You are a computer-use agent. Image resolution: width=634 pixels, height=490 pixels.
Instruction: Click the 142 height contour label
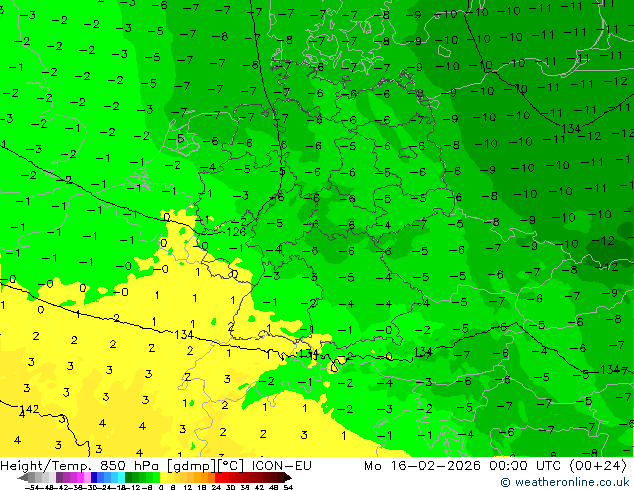(29, 409)
